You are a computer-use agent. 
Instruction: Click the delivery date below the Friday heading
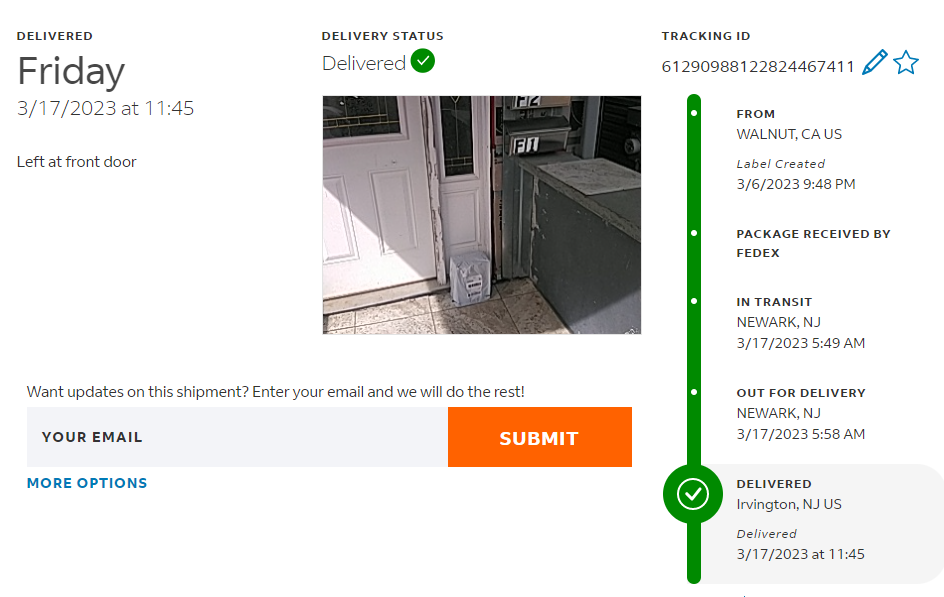pos(105,109)
